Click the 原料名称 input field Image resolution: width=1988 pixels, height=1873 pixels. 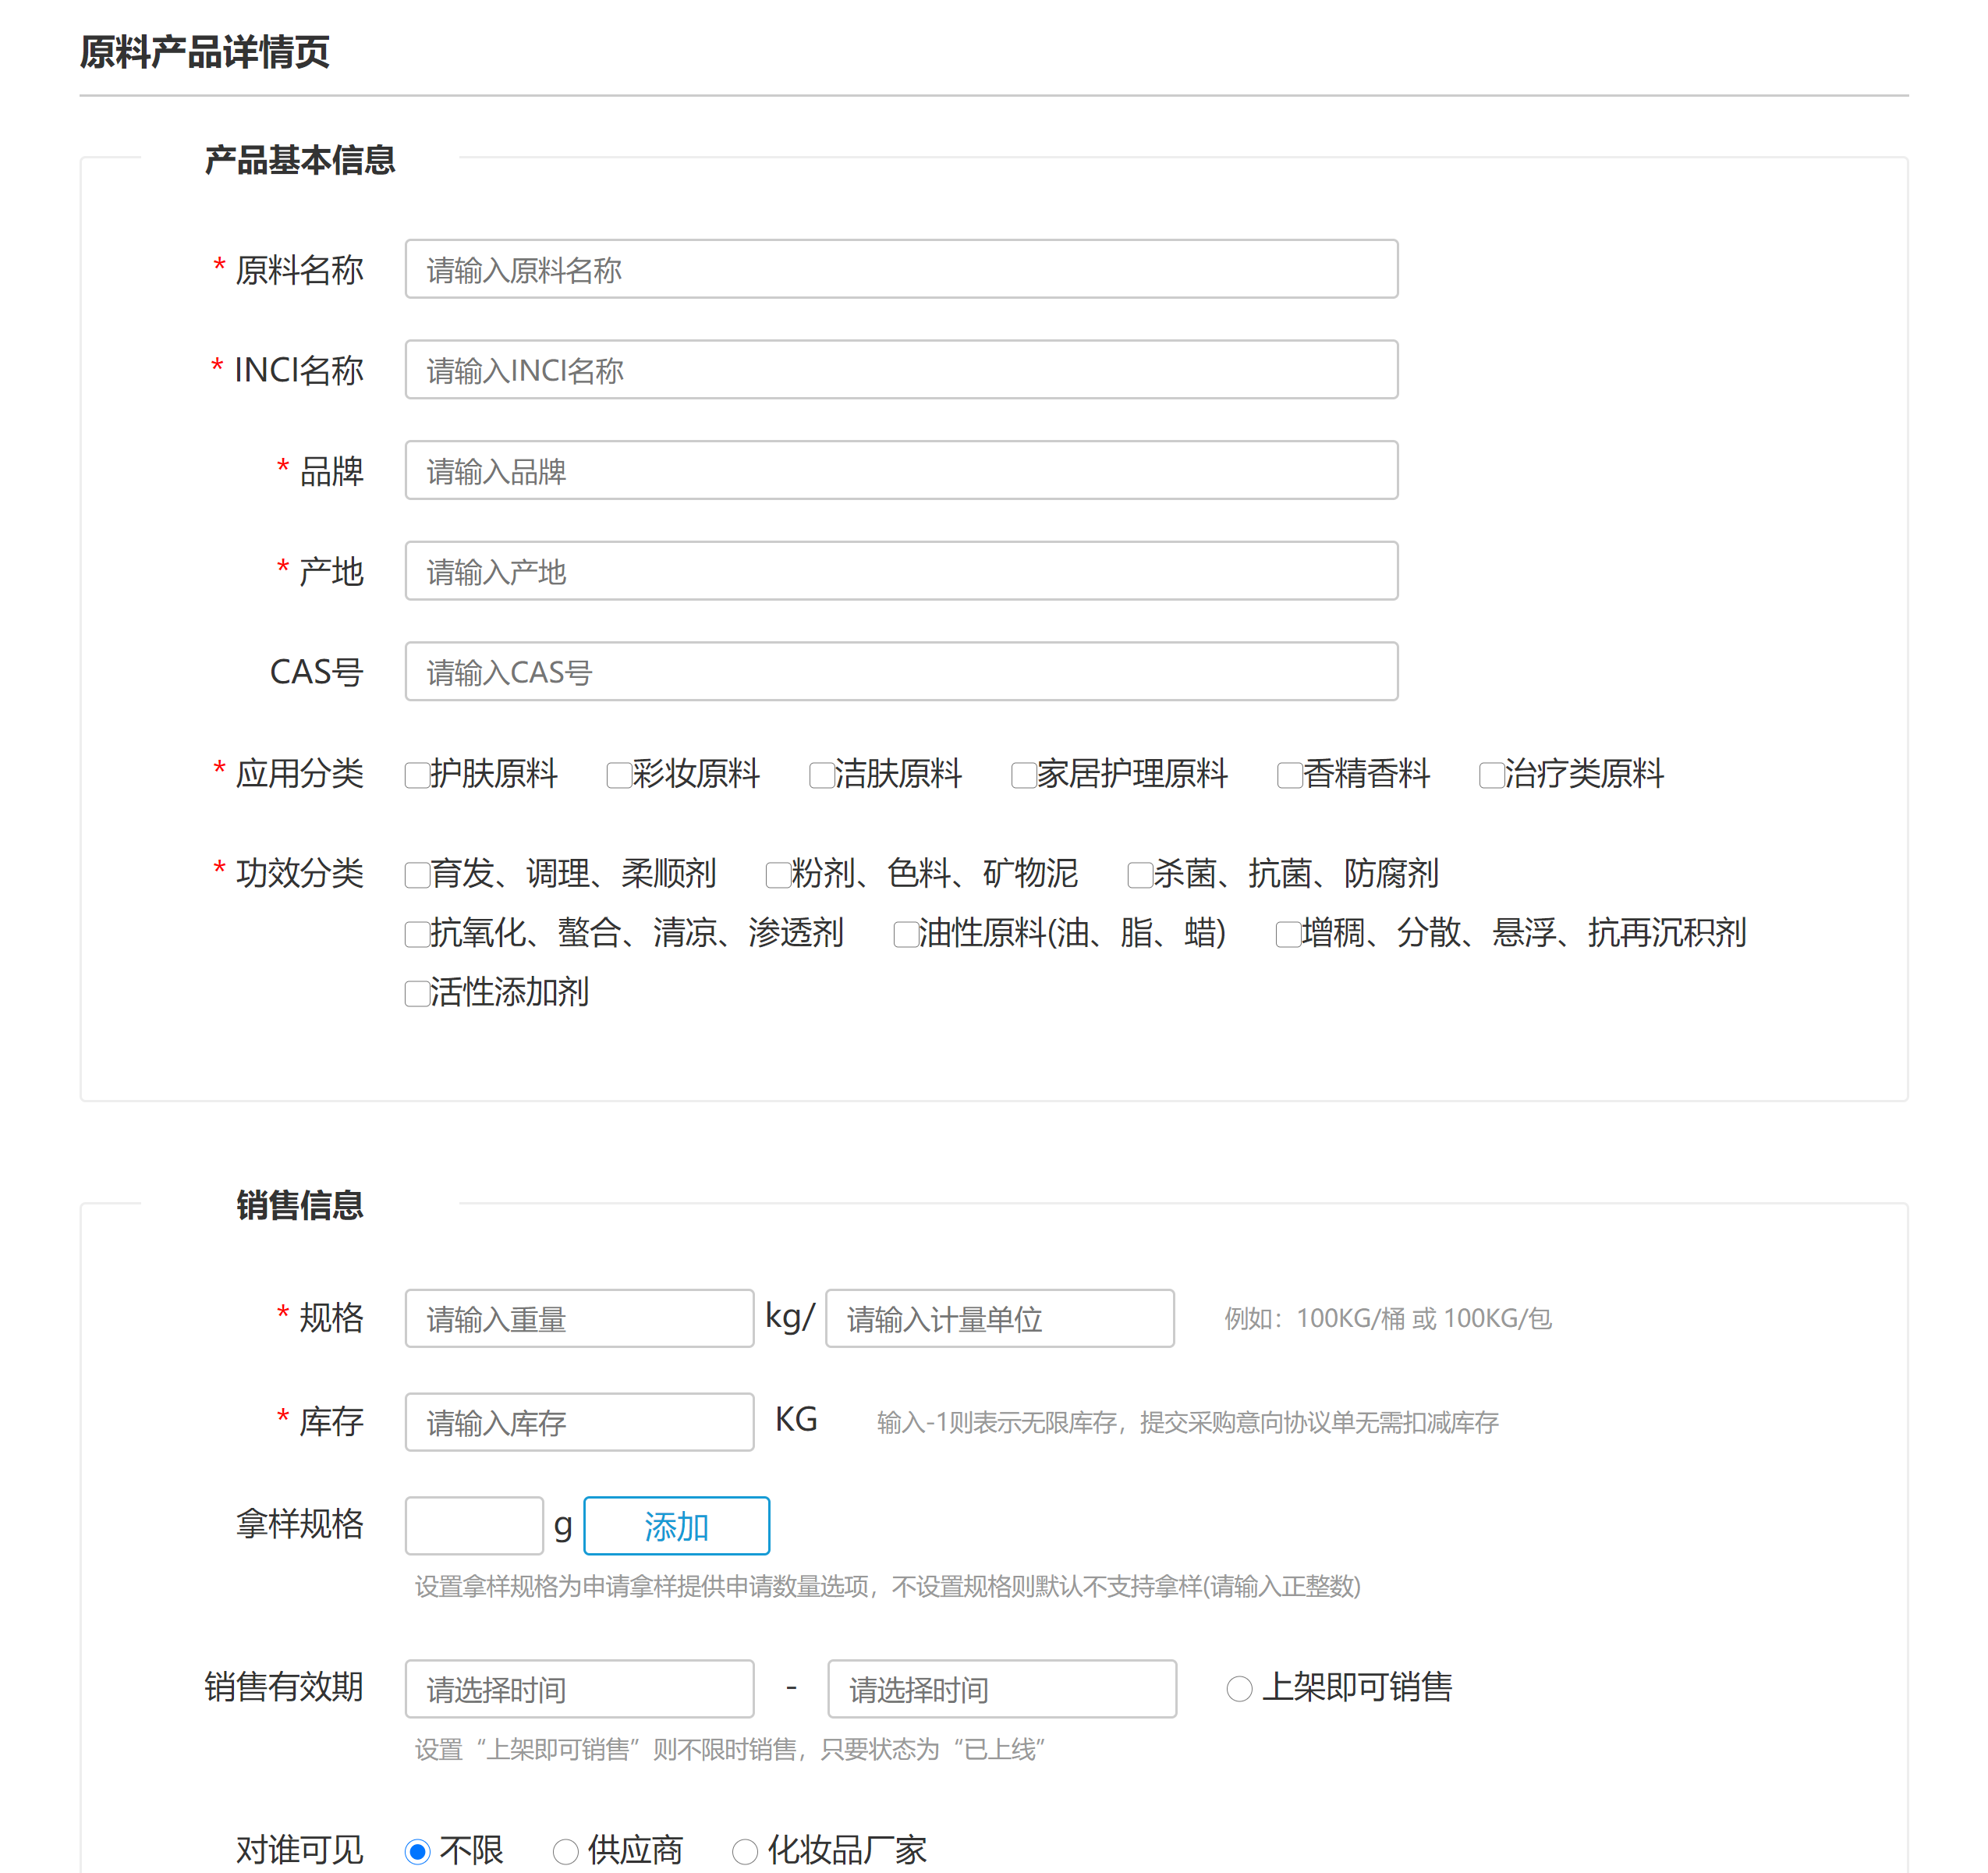tap(901, 269)
